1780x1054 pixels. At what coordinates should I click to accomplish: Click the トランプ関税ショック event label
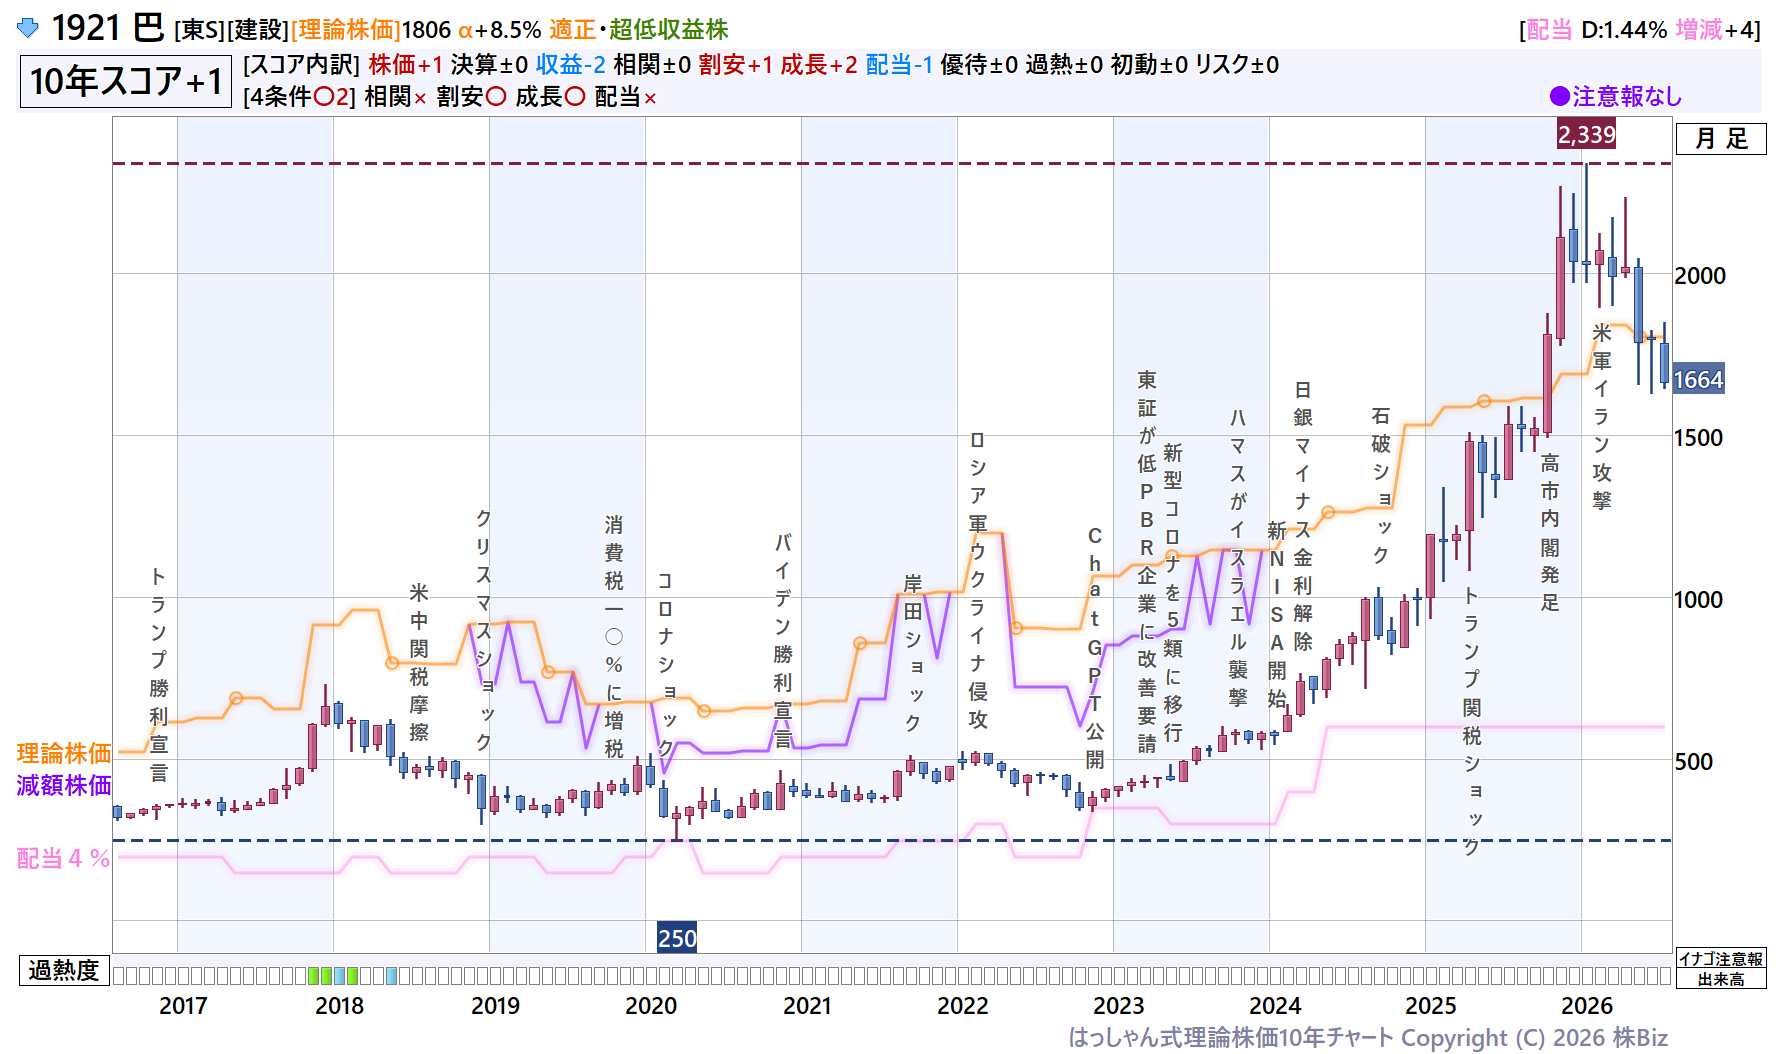point(1471,720)
